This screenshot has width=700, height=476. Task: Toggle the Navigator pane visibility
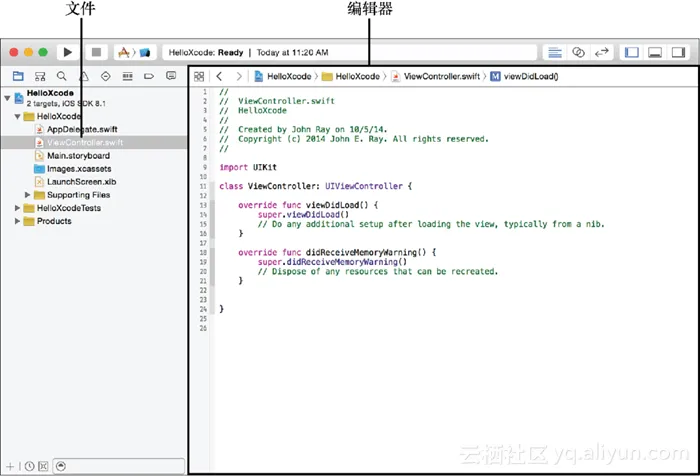632,52
